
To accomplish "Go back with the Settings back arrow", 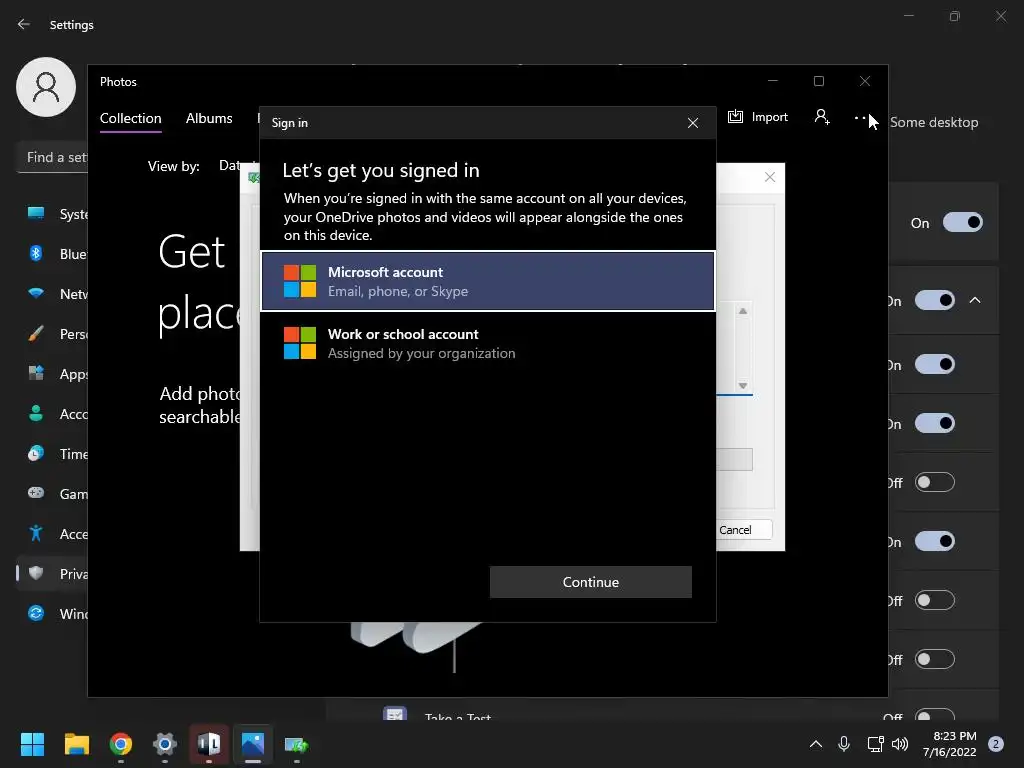I will (24, 24).
